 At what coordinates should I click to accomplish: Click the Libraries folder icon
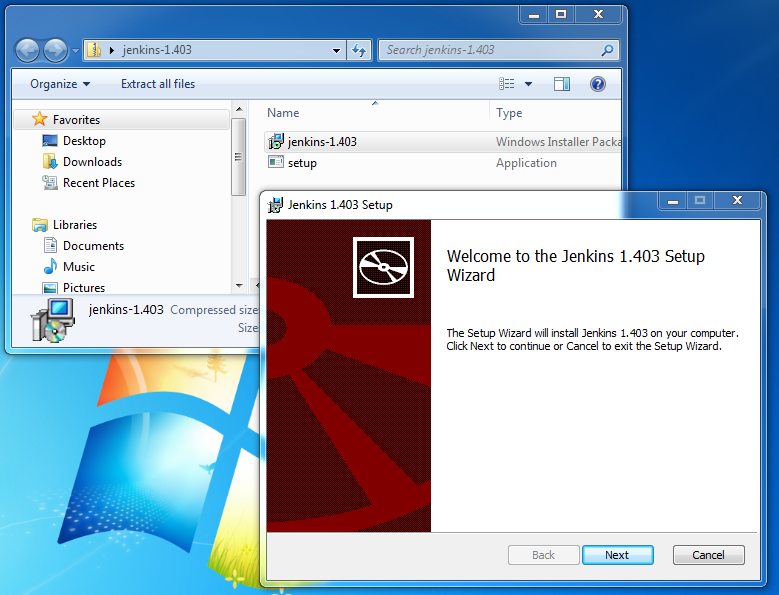[39, 225]
